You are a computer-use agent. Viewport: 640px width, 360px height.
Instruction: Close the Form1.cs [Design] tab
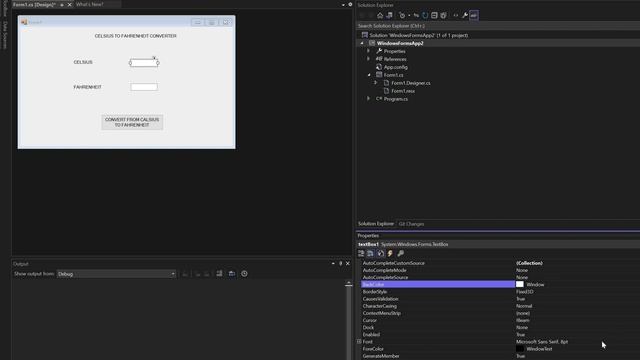[69, 4]
